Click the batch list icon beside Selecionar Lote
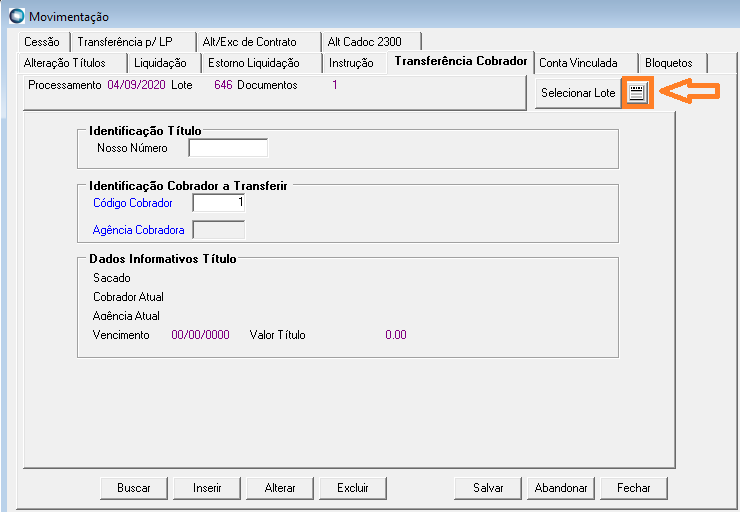Image resolution: width=740 pixels, height=512 pixels. coord(637,92)
